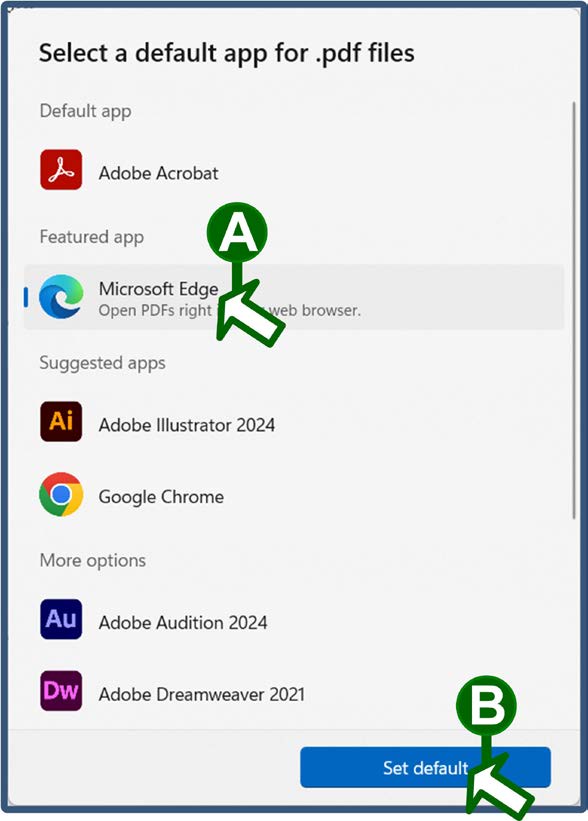Click the Set default button

coord(425,768)
